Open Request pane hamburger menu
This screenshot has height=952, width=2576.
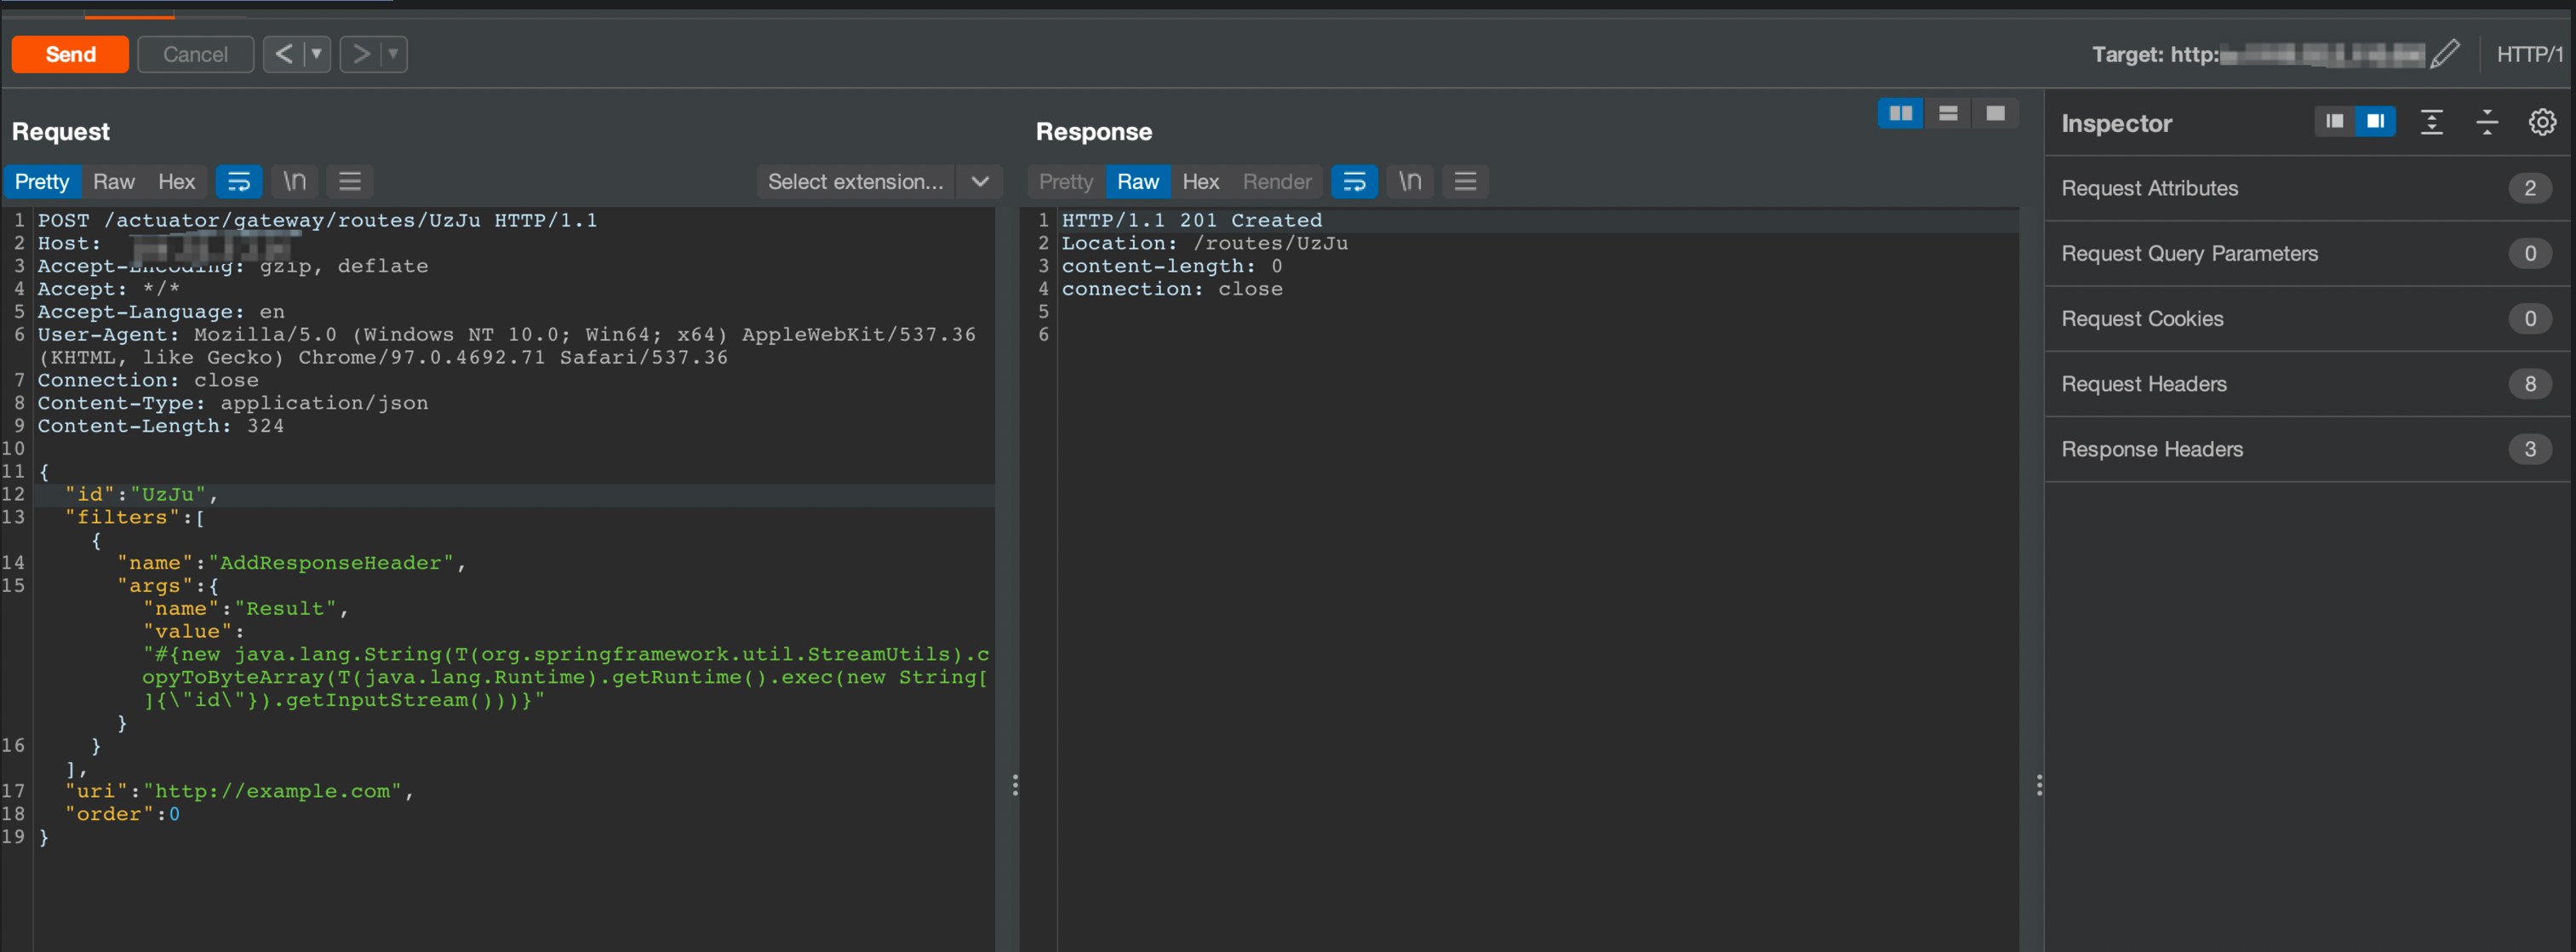[349, 181]
